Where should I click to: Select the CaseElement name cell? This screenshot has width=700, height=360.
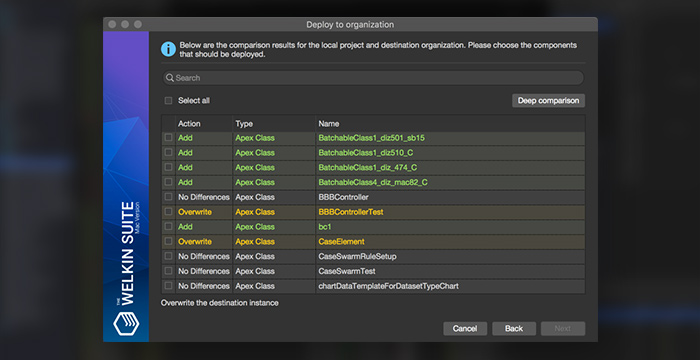[450, 241]
